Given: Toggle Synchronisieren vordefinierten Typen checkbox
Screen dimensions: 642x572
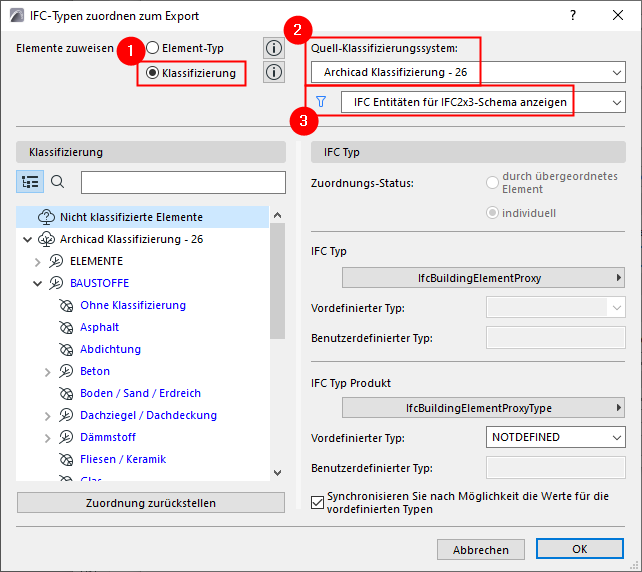Looking at the screenshot, I should tap(317, 502).
